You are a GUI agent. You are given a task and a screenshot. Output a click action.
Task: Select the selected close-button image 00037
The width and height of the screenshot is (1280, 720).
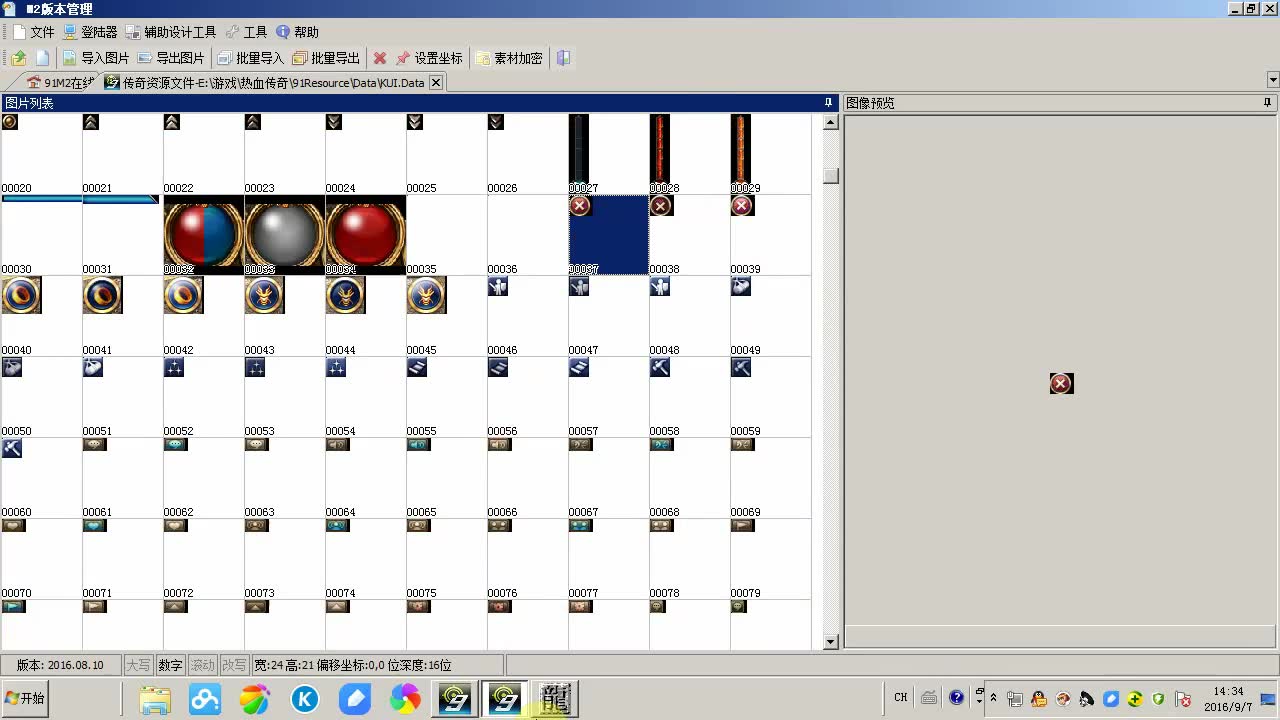click(x=609, y=235)
